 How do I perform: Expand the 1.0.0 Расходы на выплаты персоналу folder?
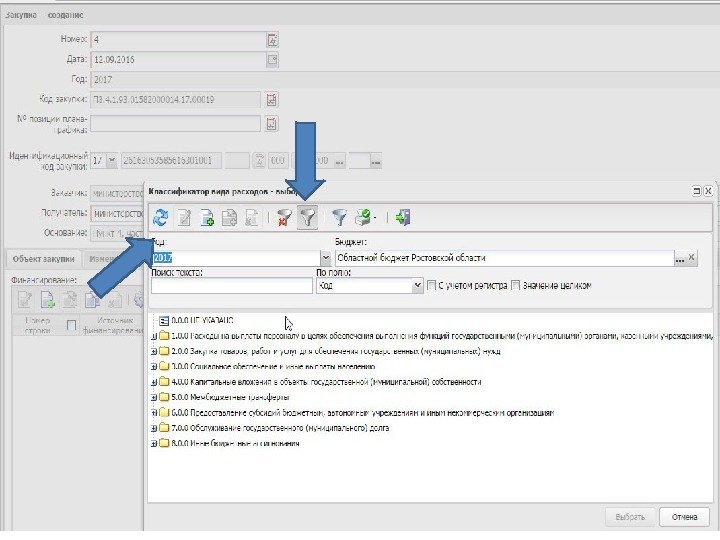[x=154, y=337]
